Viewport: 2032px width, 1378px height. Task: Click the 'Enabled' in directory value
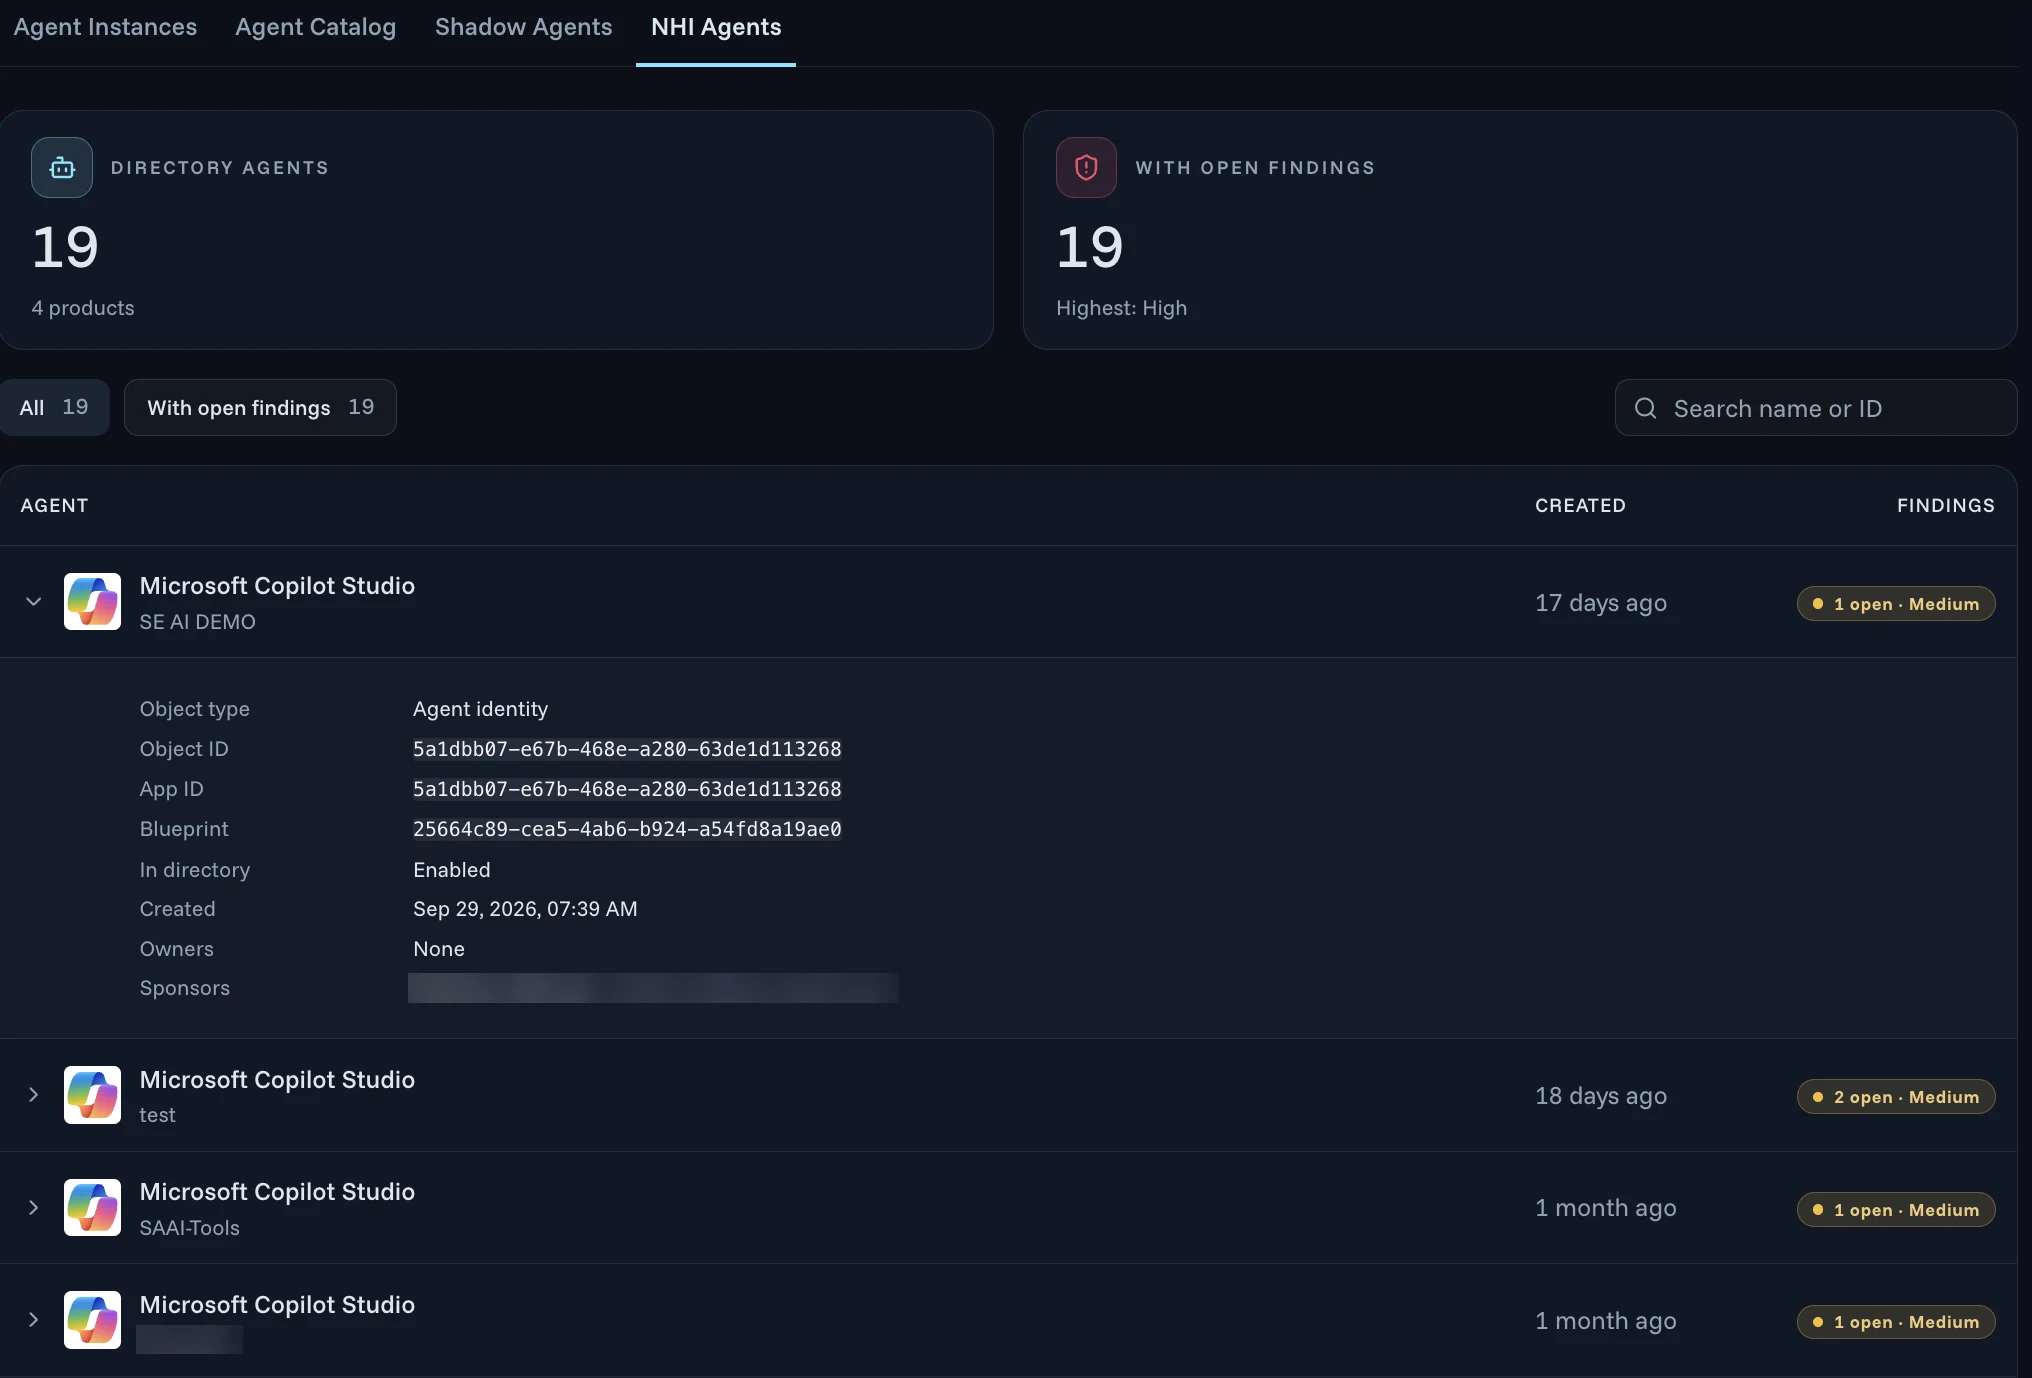click(451, 870)
